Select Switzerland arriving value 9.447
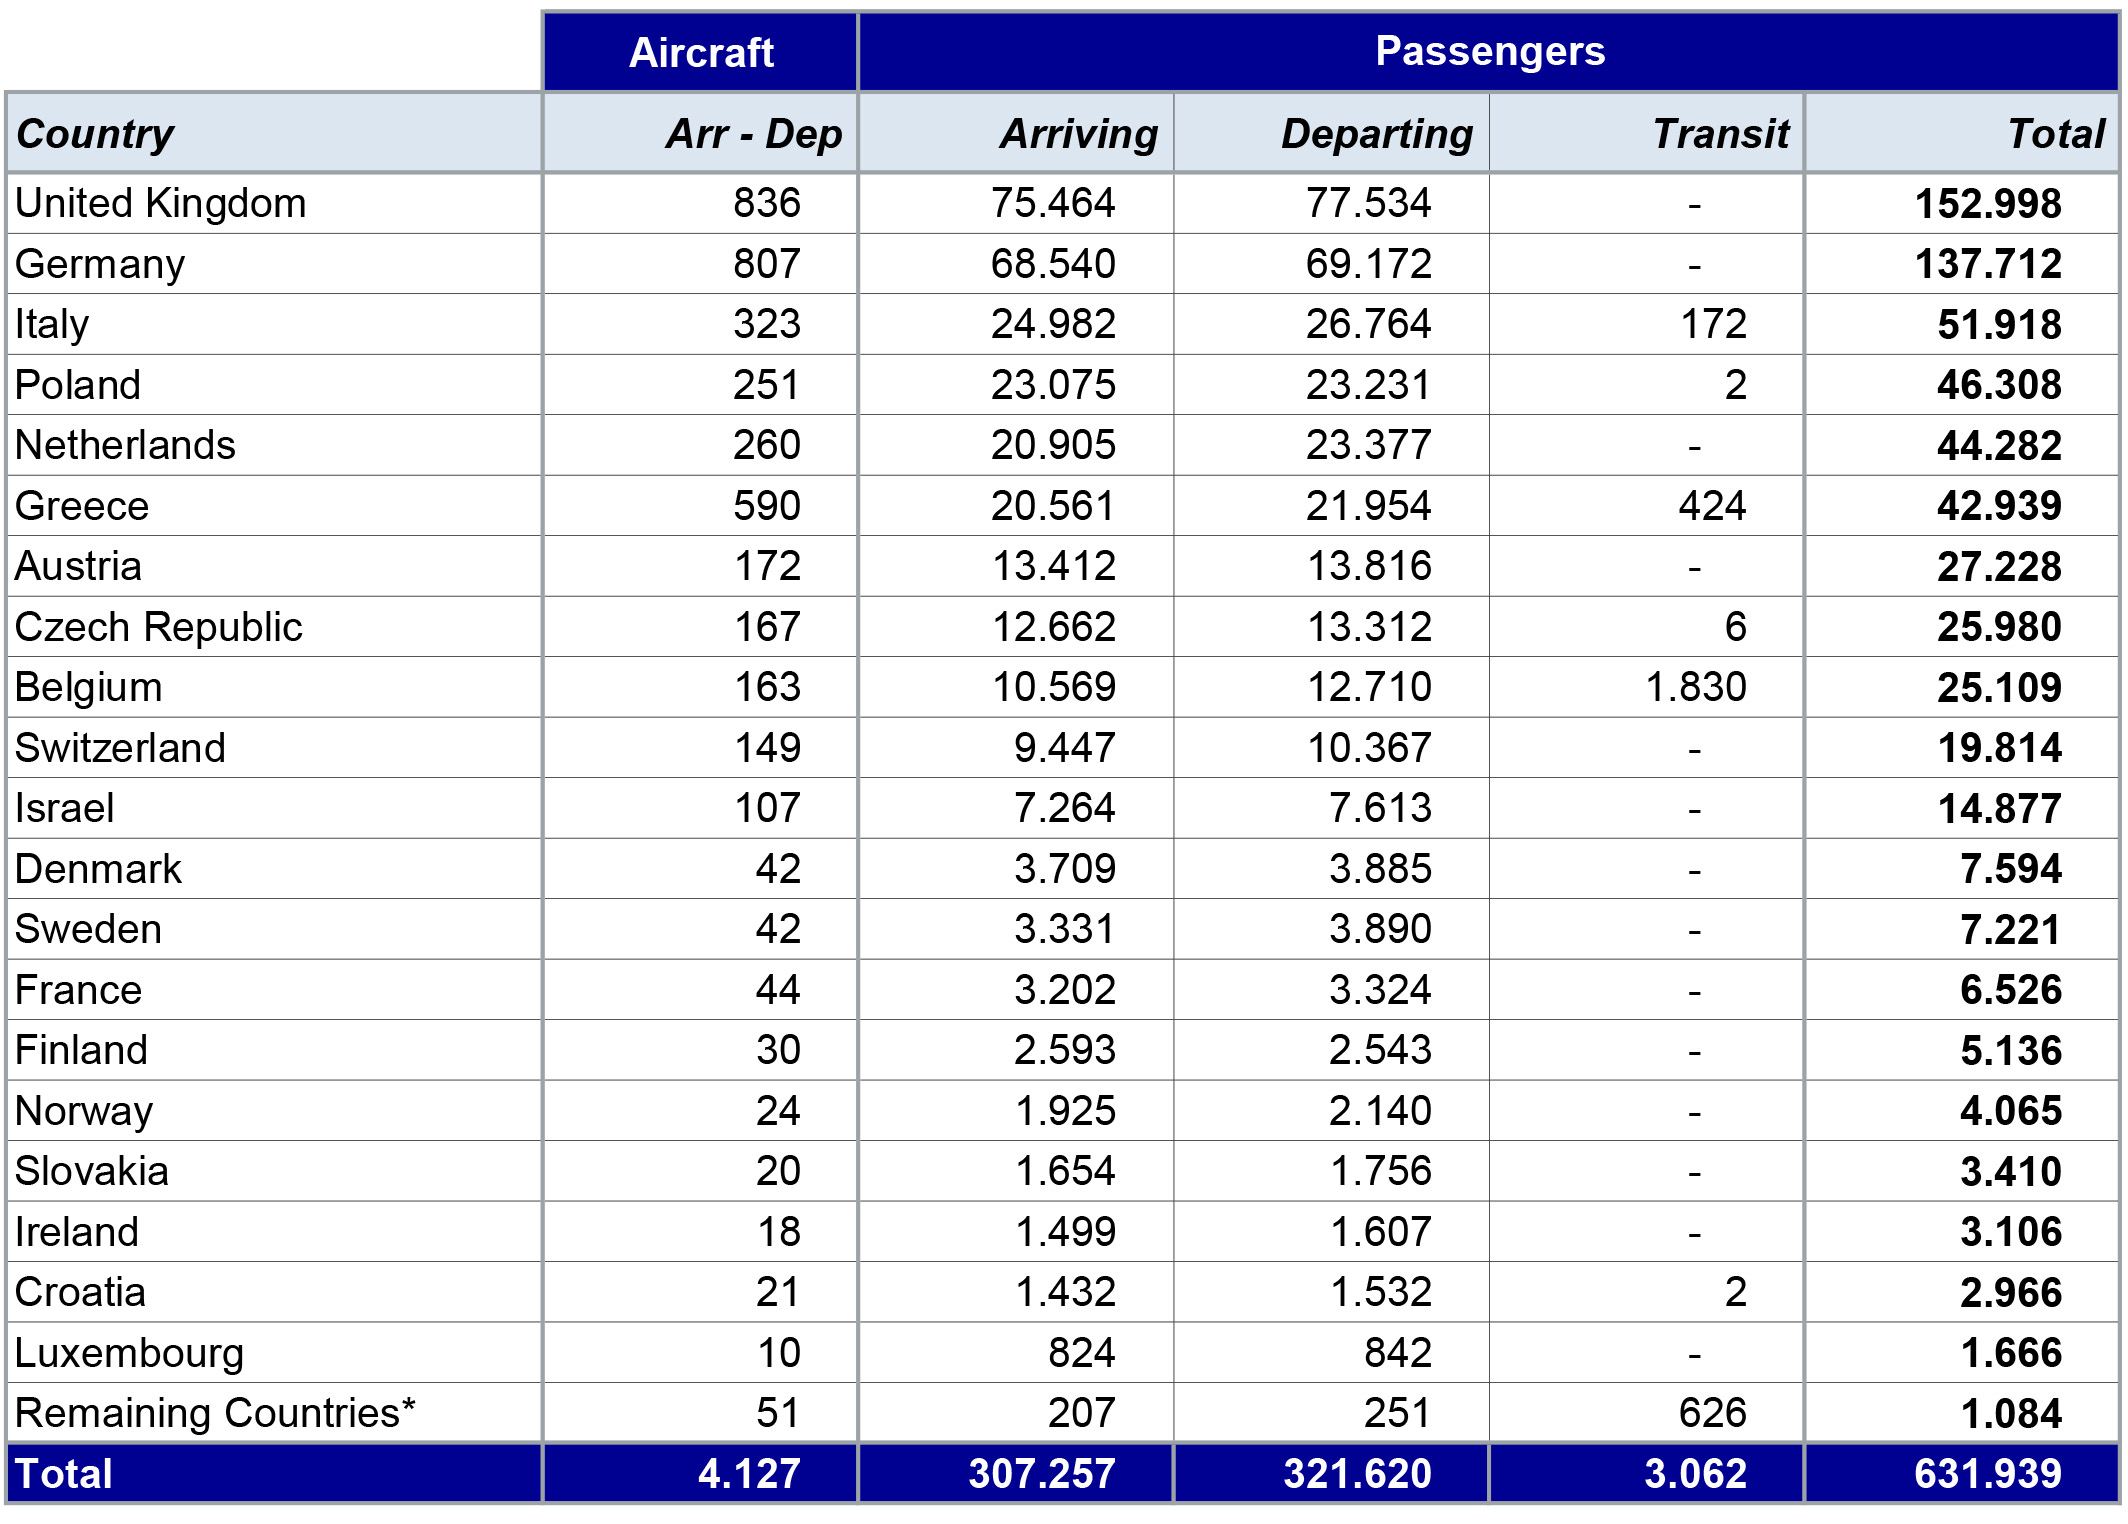2128x1524 pixels. point(1064,748)
